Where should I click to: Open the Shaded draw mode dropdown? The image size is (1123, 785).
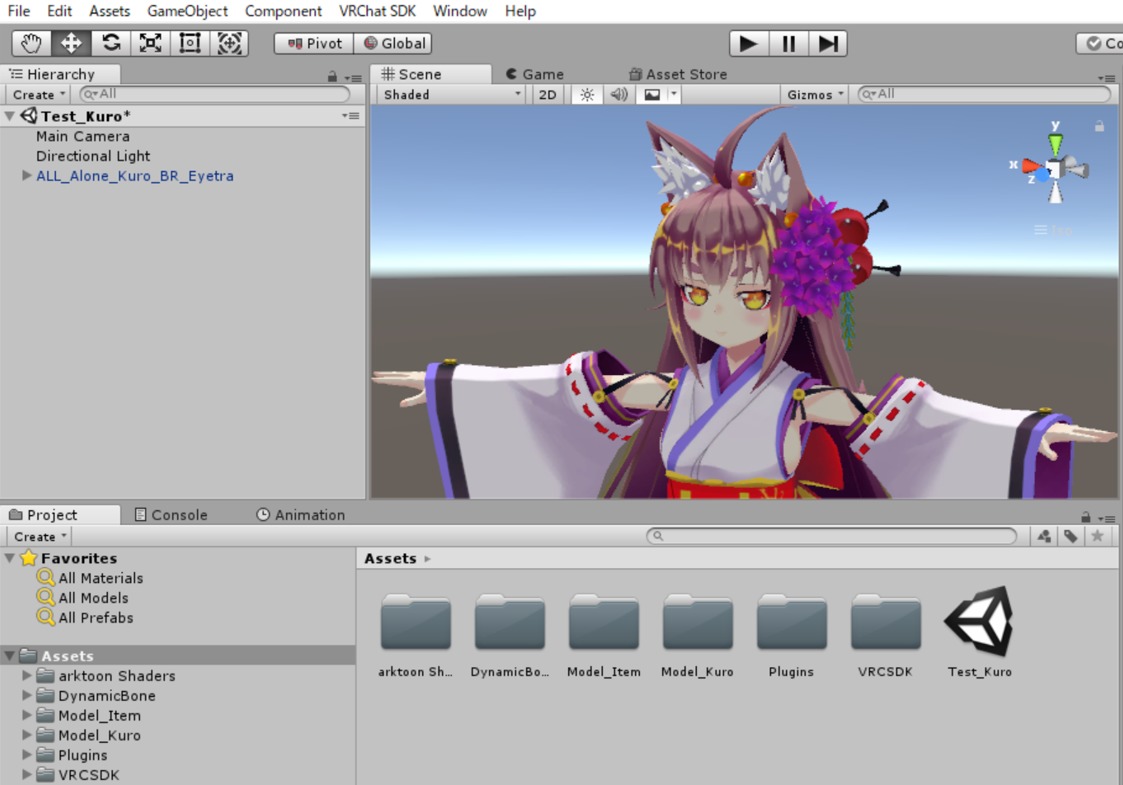point(452,95)
